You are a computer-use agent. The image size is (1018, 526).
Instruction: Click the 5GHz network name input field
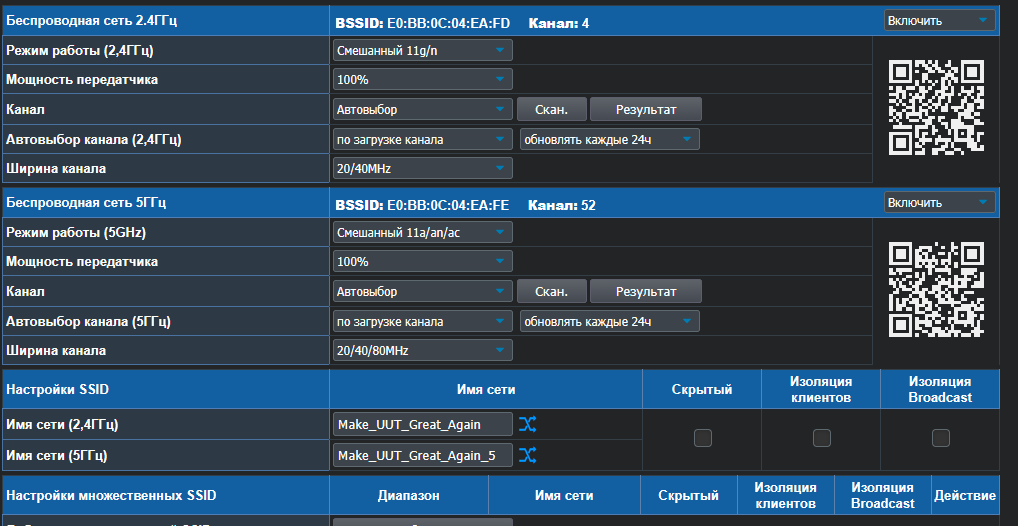pos(422,456)
